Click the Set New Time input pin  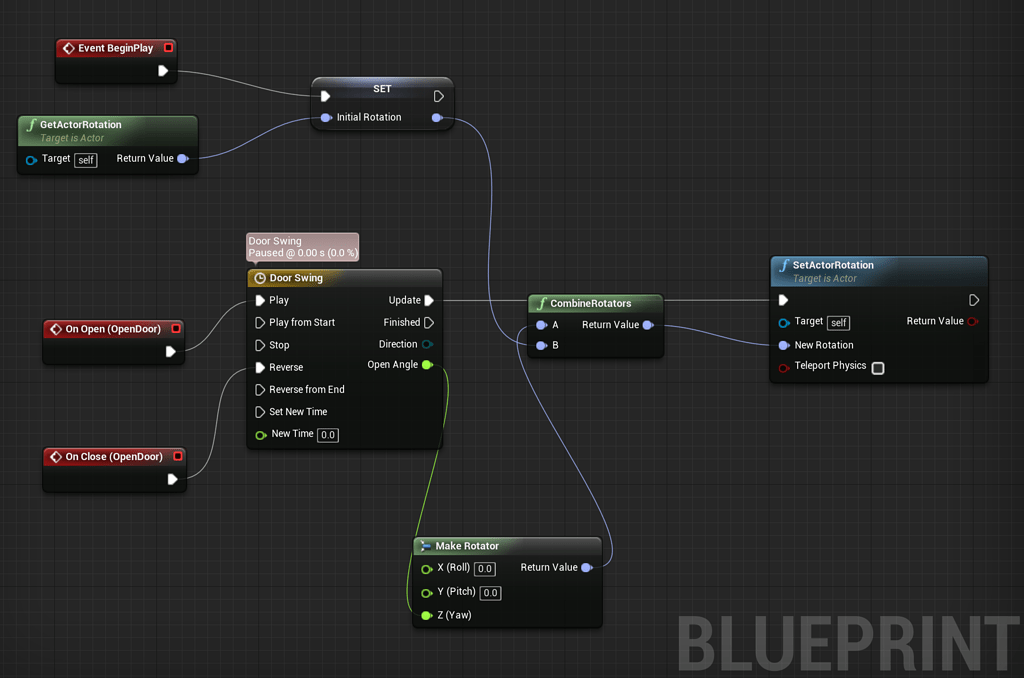click(x=260, y=412)
